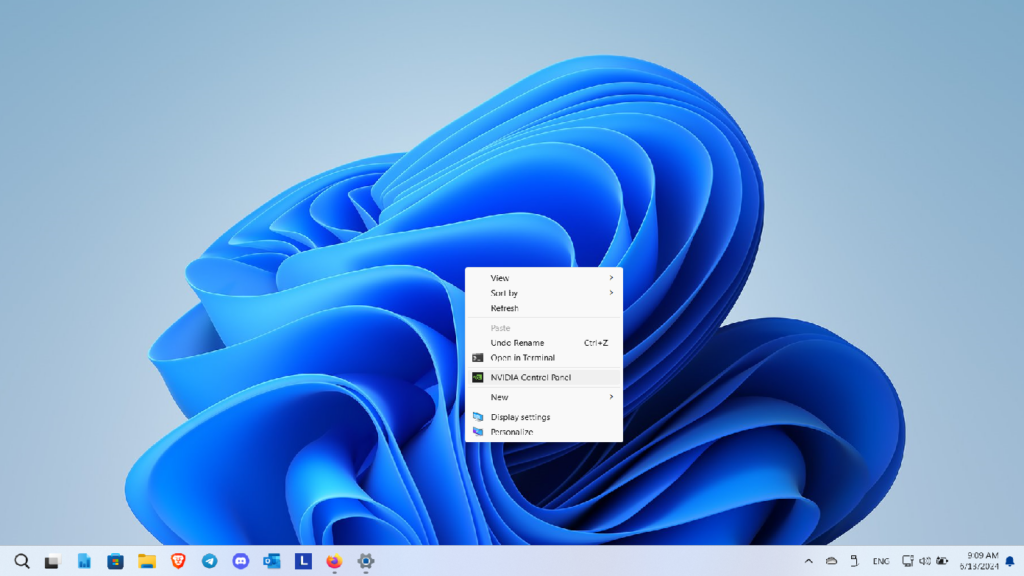Open NVIDIA Control Panel entry
This screenshot has height=576, width=1024.
(x=543, y=377)
